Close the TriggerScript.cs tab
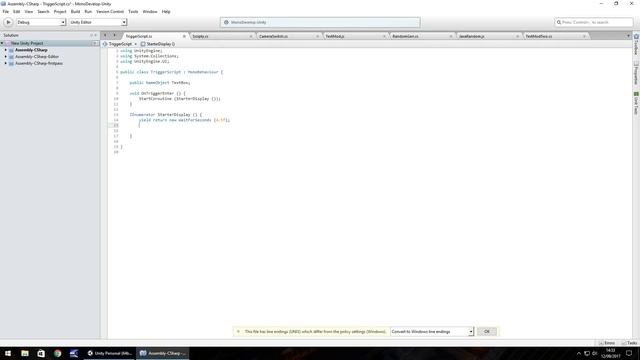The height and width of the screenshot is (360, 640). click(x=184, y=36)
